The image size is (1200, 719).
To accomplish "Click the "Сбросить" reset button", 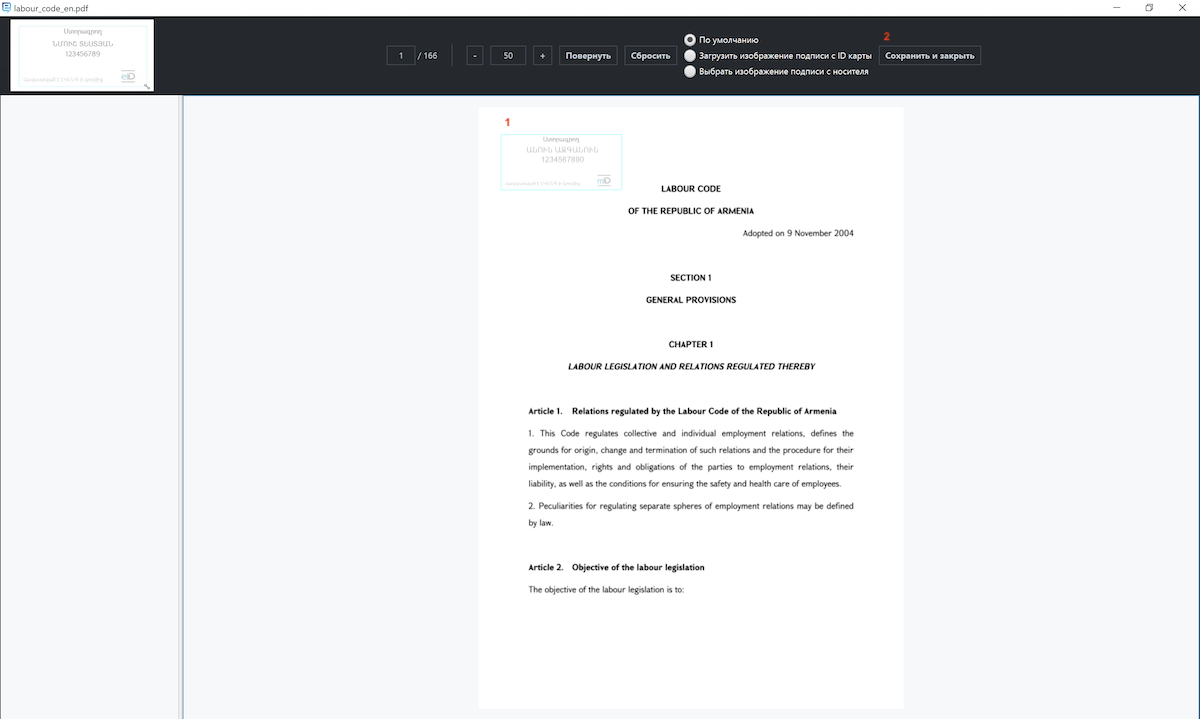I will click(650, 56).
